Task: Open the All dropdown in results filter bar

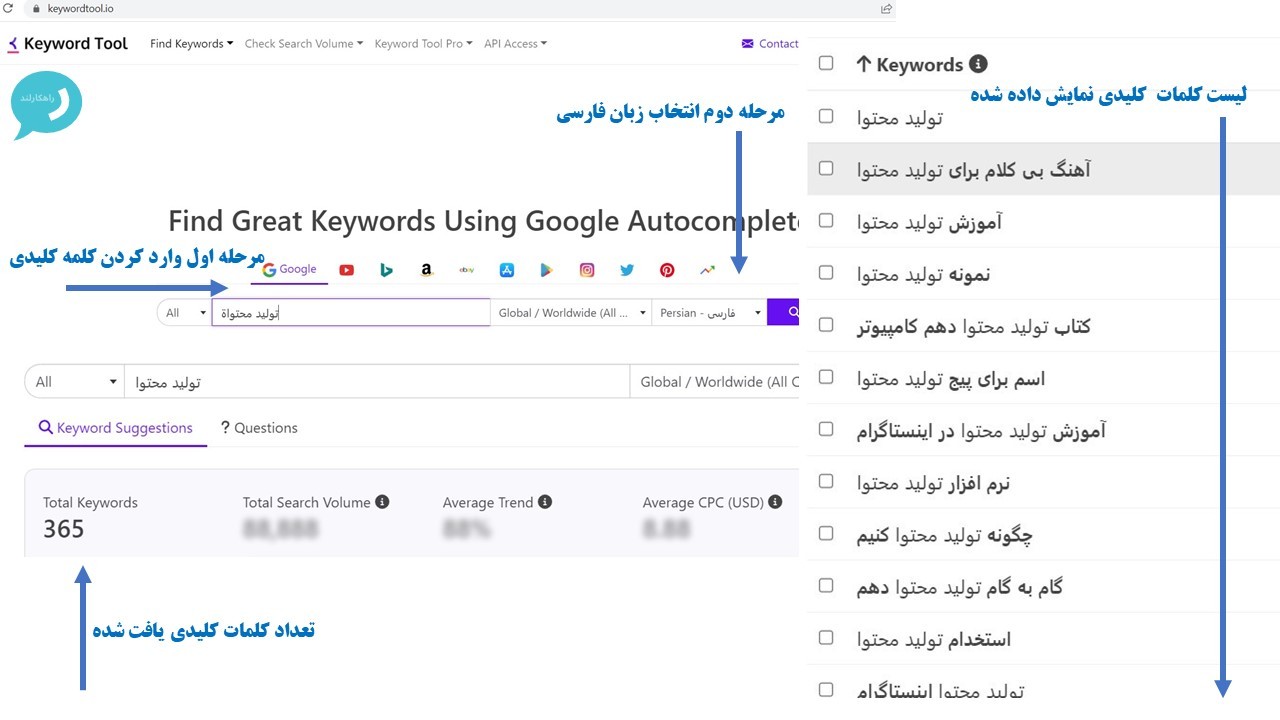Action: pos(74,382)
